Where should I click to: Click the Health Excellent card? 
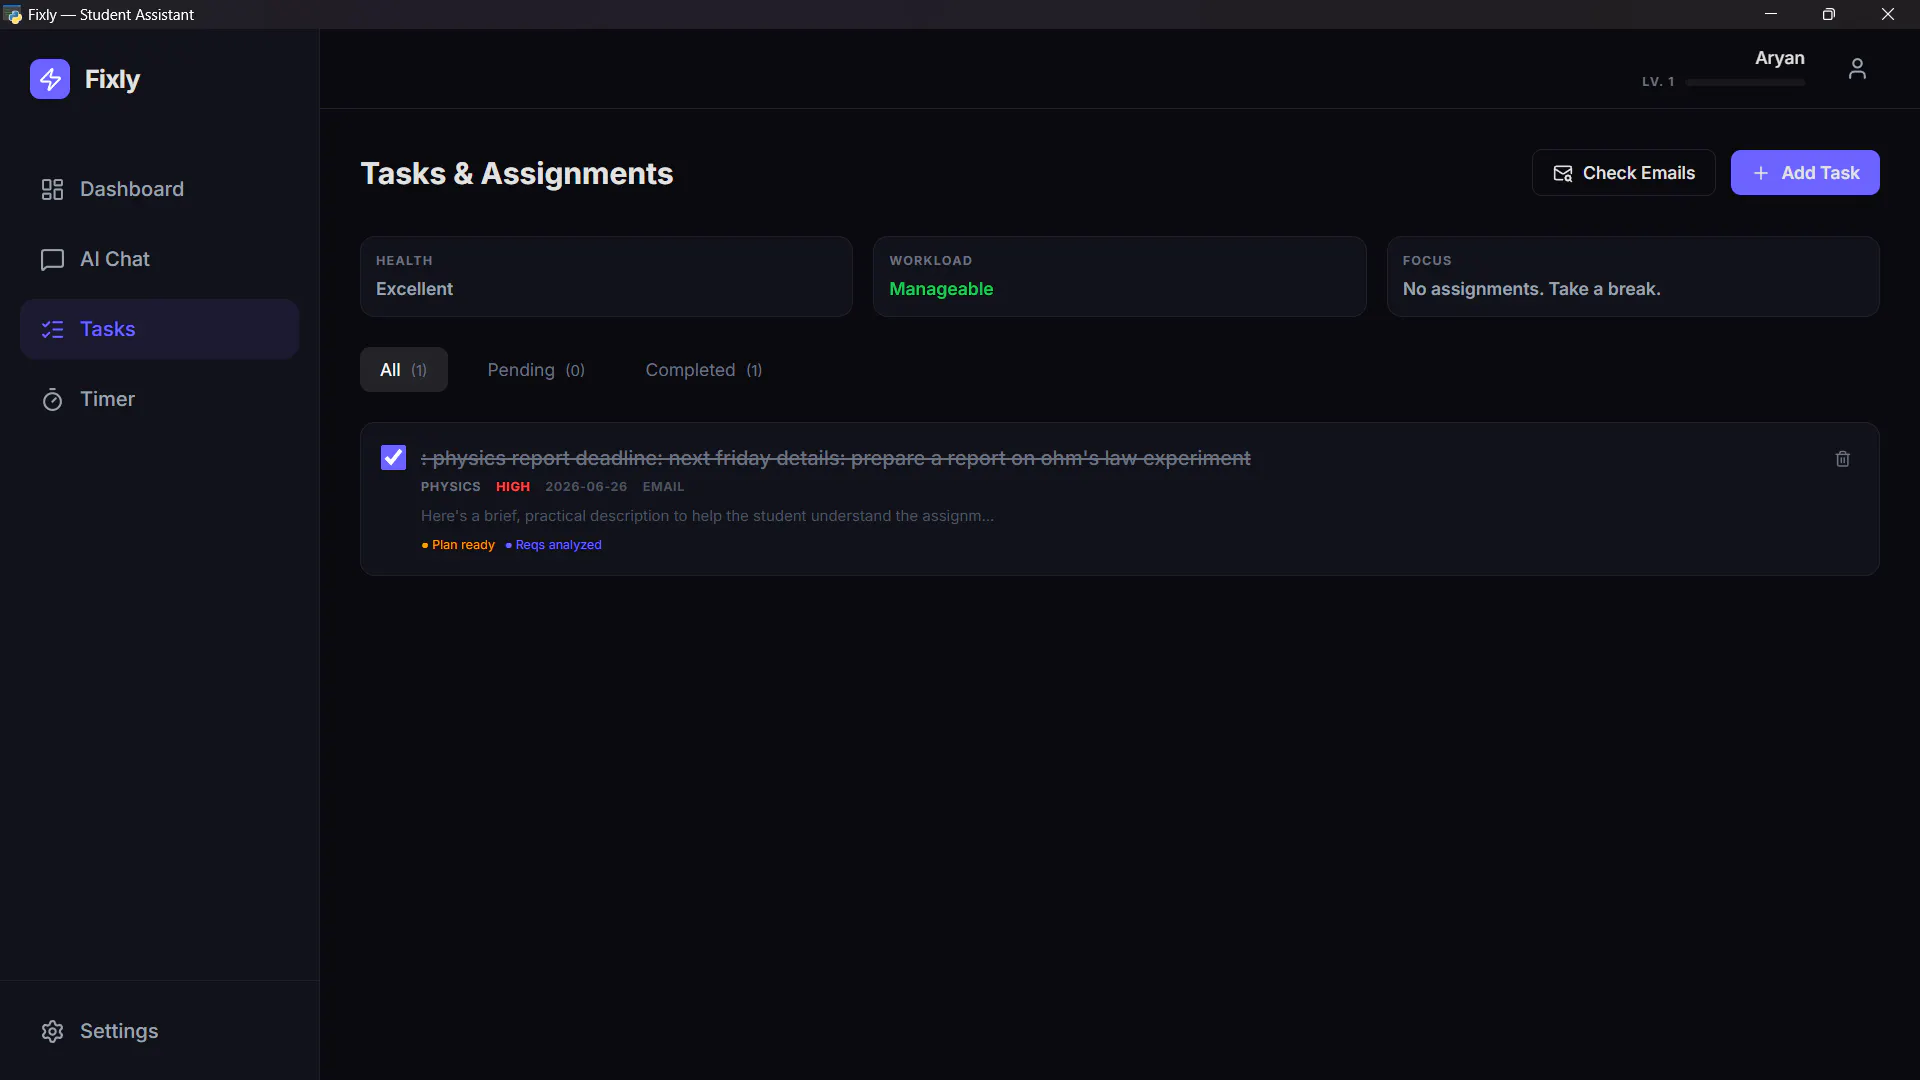(x=606, y=277)
